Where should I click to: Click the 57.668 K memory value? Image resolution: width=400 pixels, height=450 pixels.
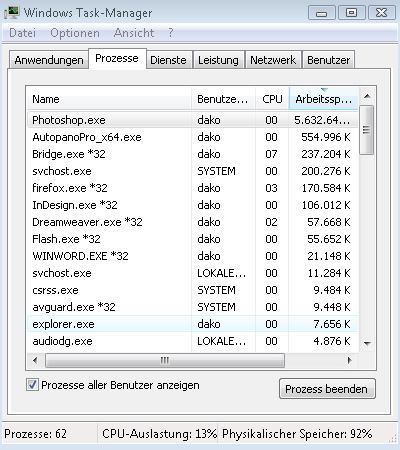(x=329, y=222)
